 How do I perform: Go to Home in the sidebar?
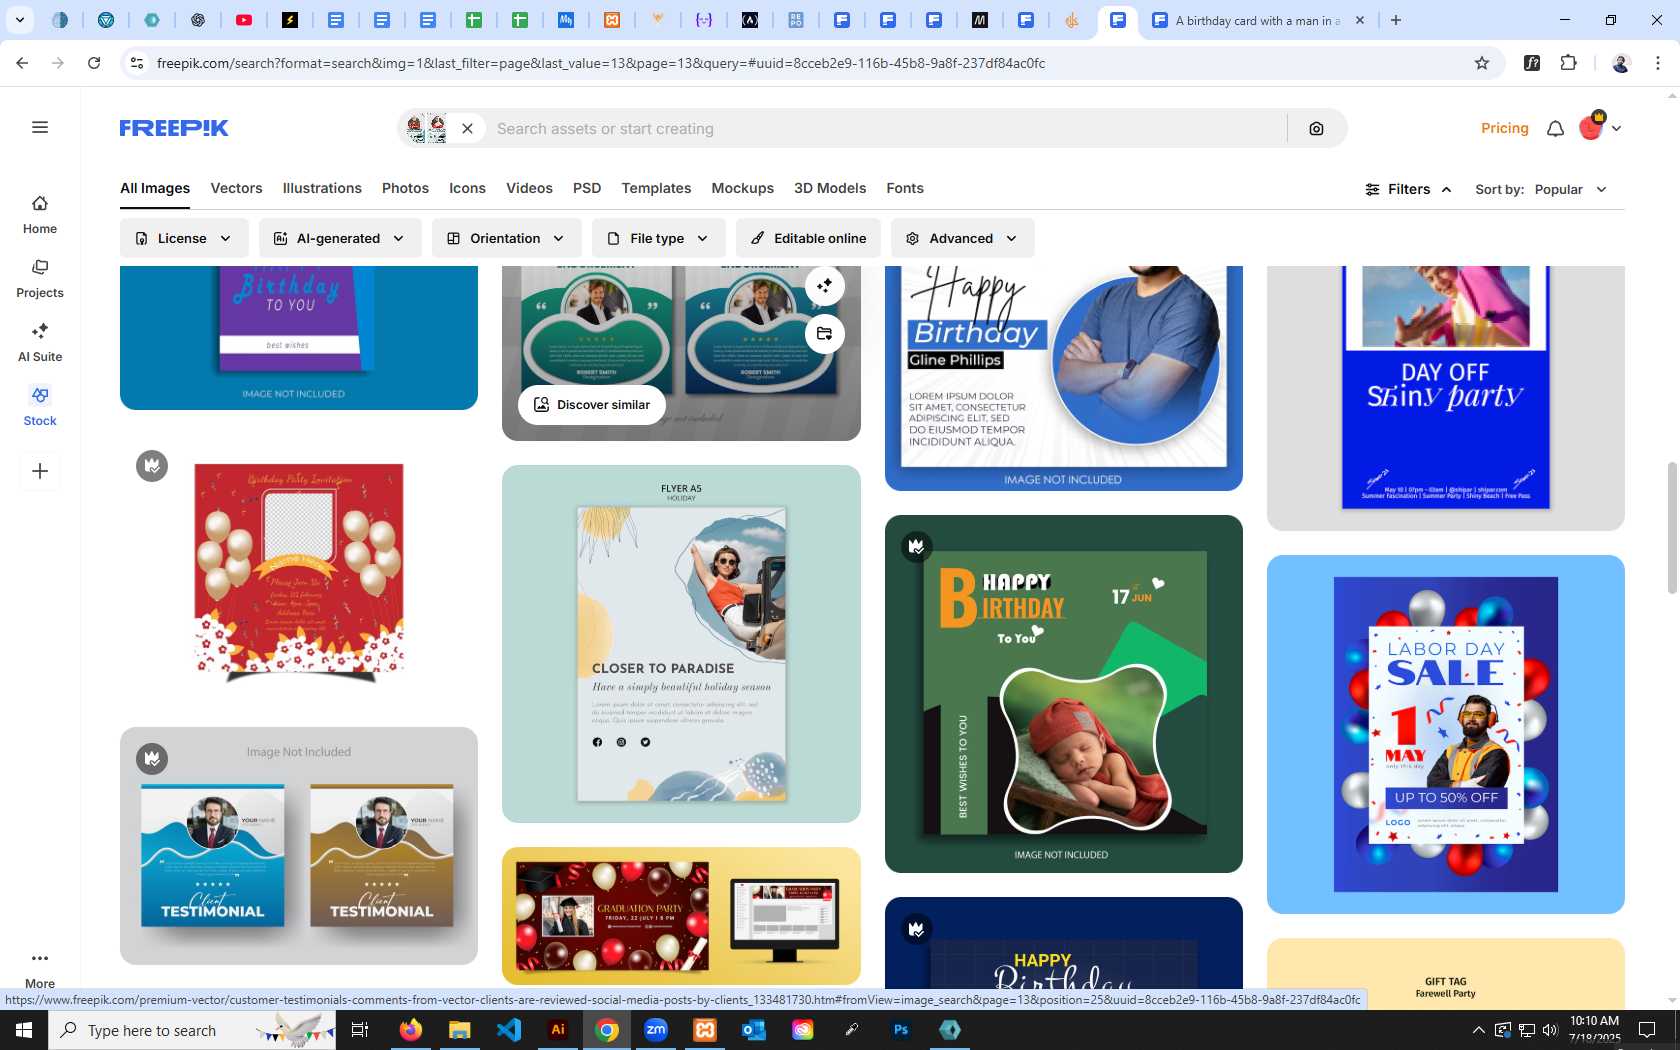coord(40,215)
